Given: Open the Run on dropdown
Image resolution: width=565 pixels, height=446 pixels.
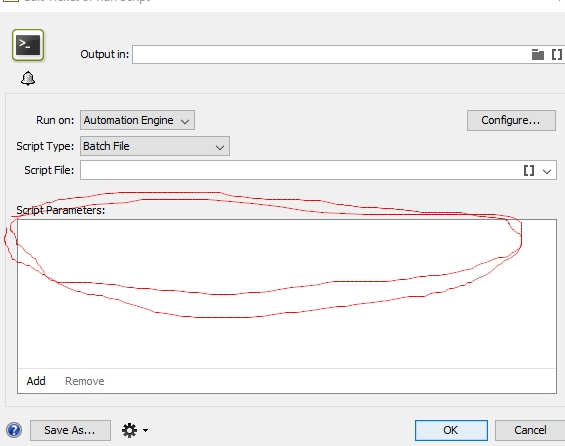Looking at the screenshot, I should 137,120.
